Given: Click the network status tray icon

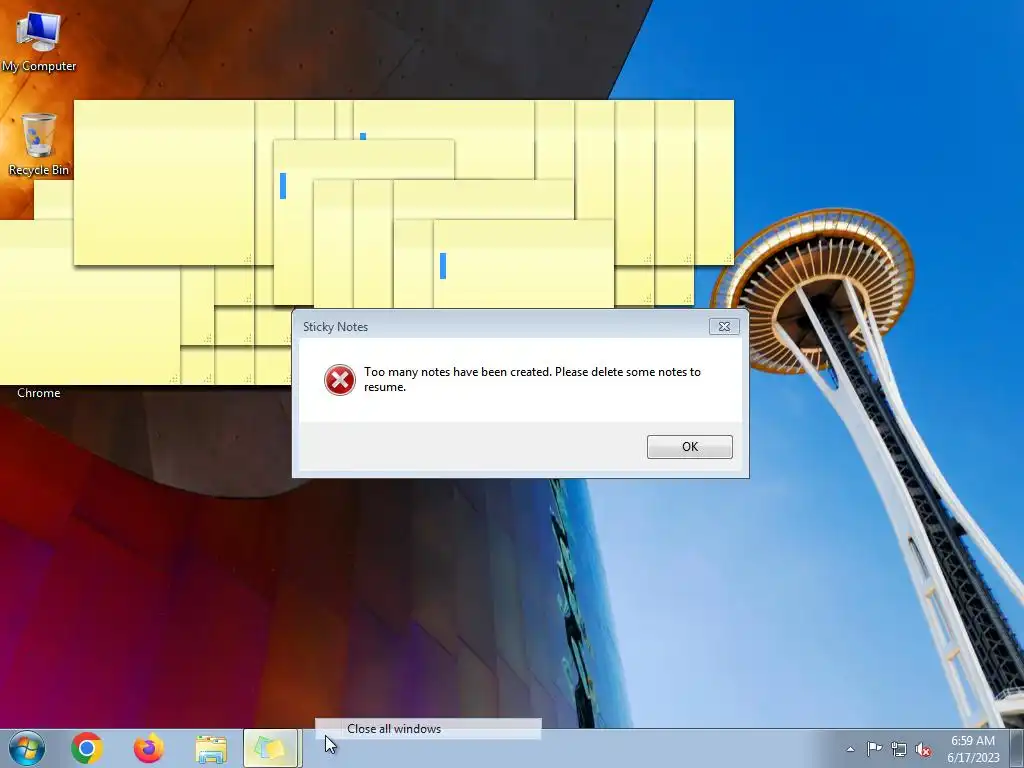Looking at the screenshot, I should coord(899,749).
